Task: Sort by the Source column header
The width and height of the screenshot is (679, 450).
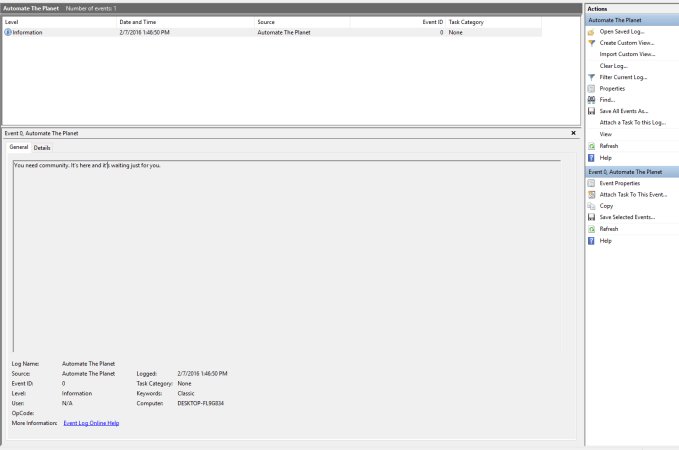Action: click(302, 22)
